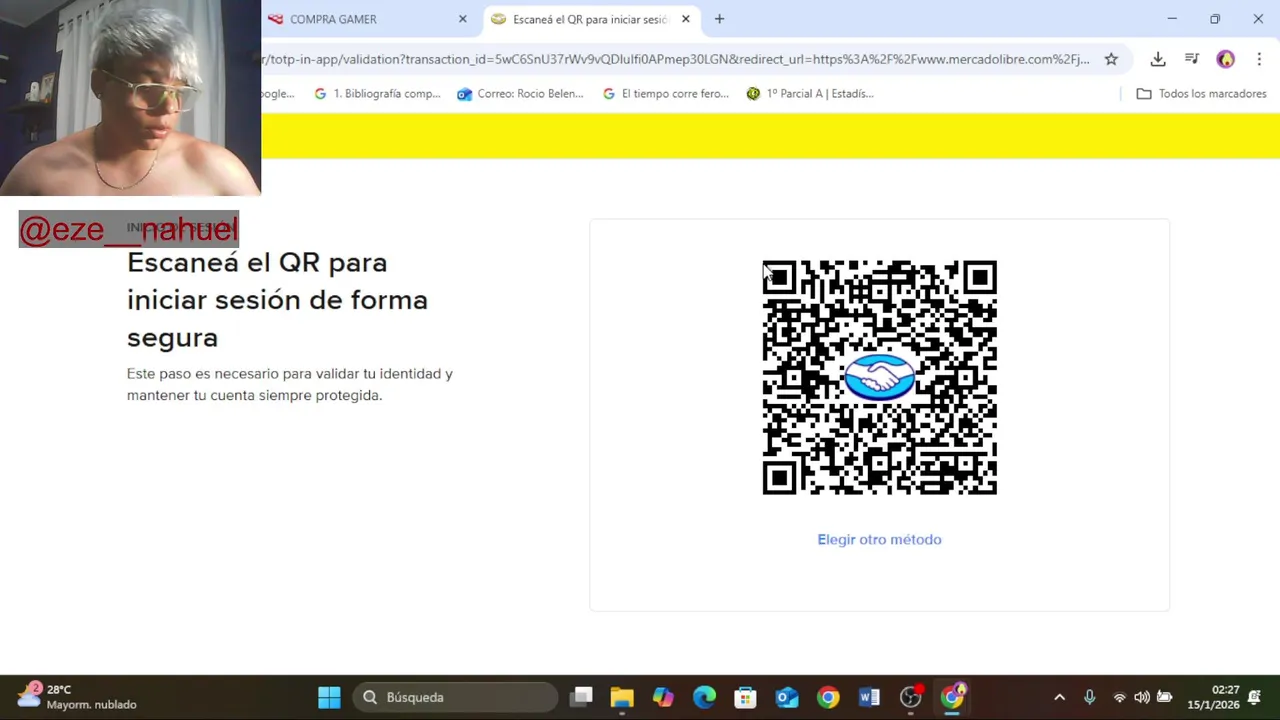1280x720 pixels.
Task: Open Task View on the taskbar
Action: (582, 697)
